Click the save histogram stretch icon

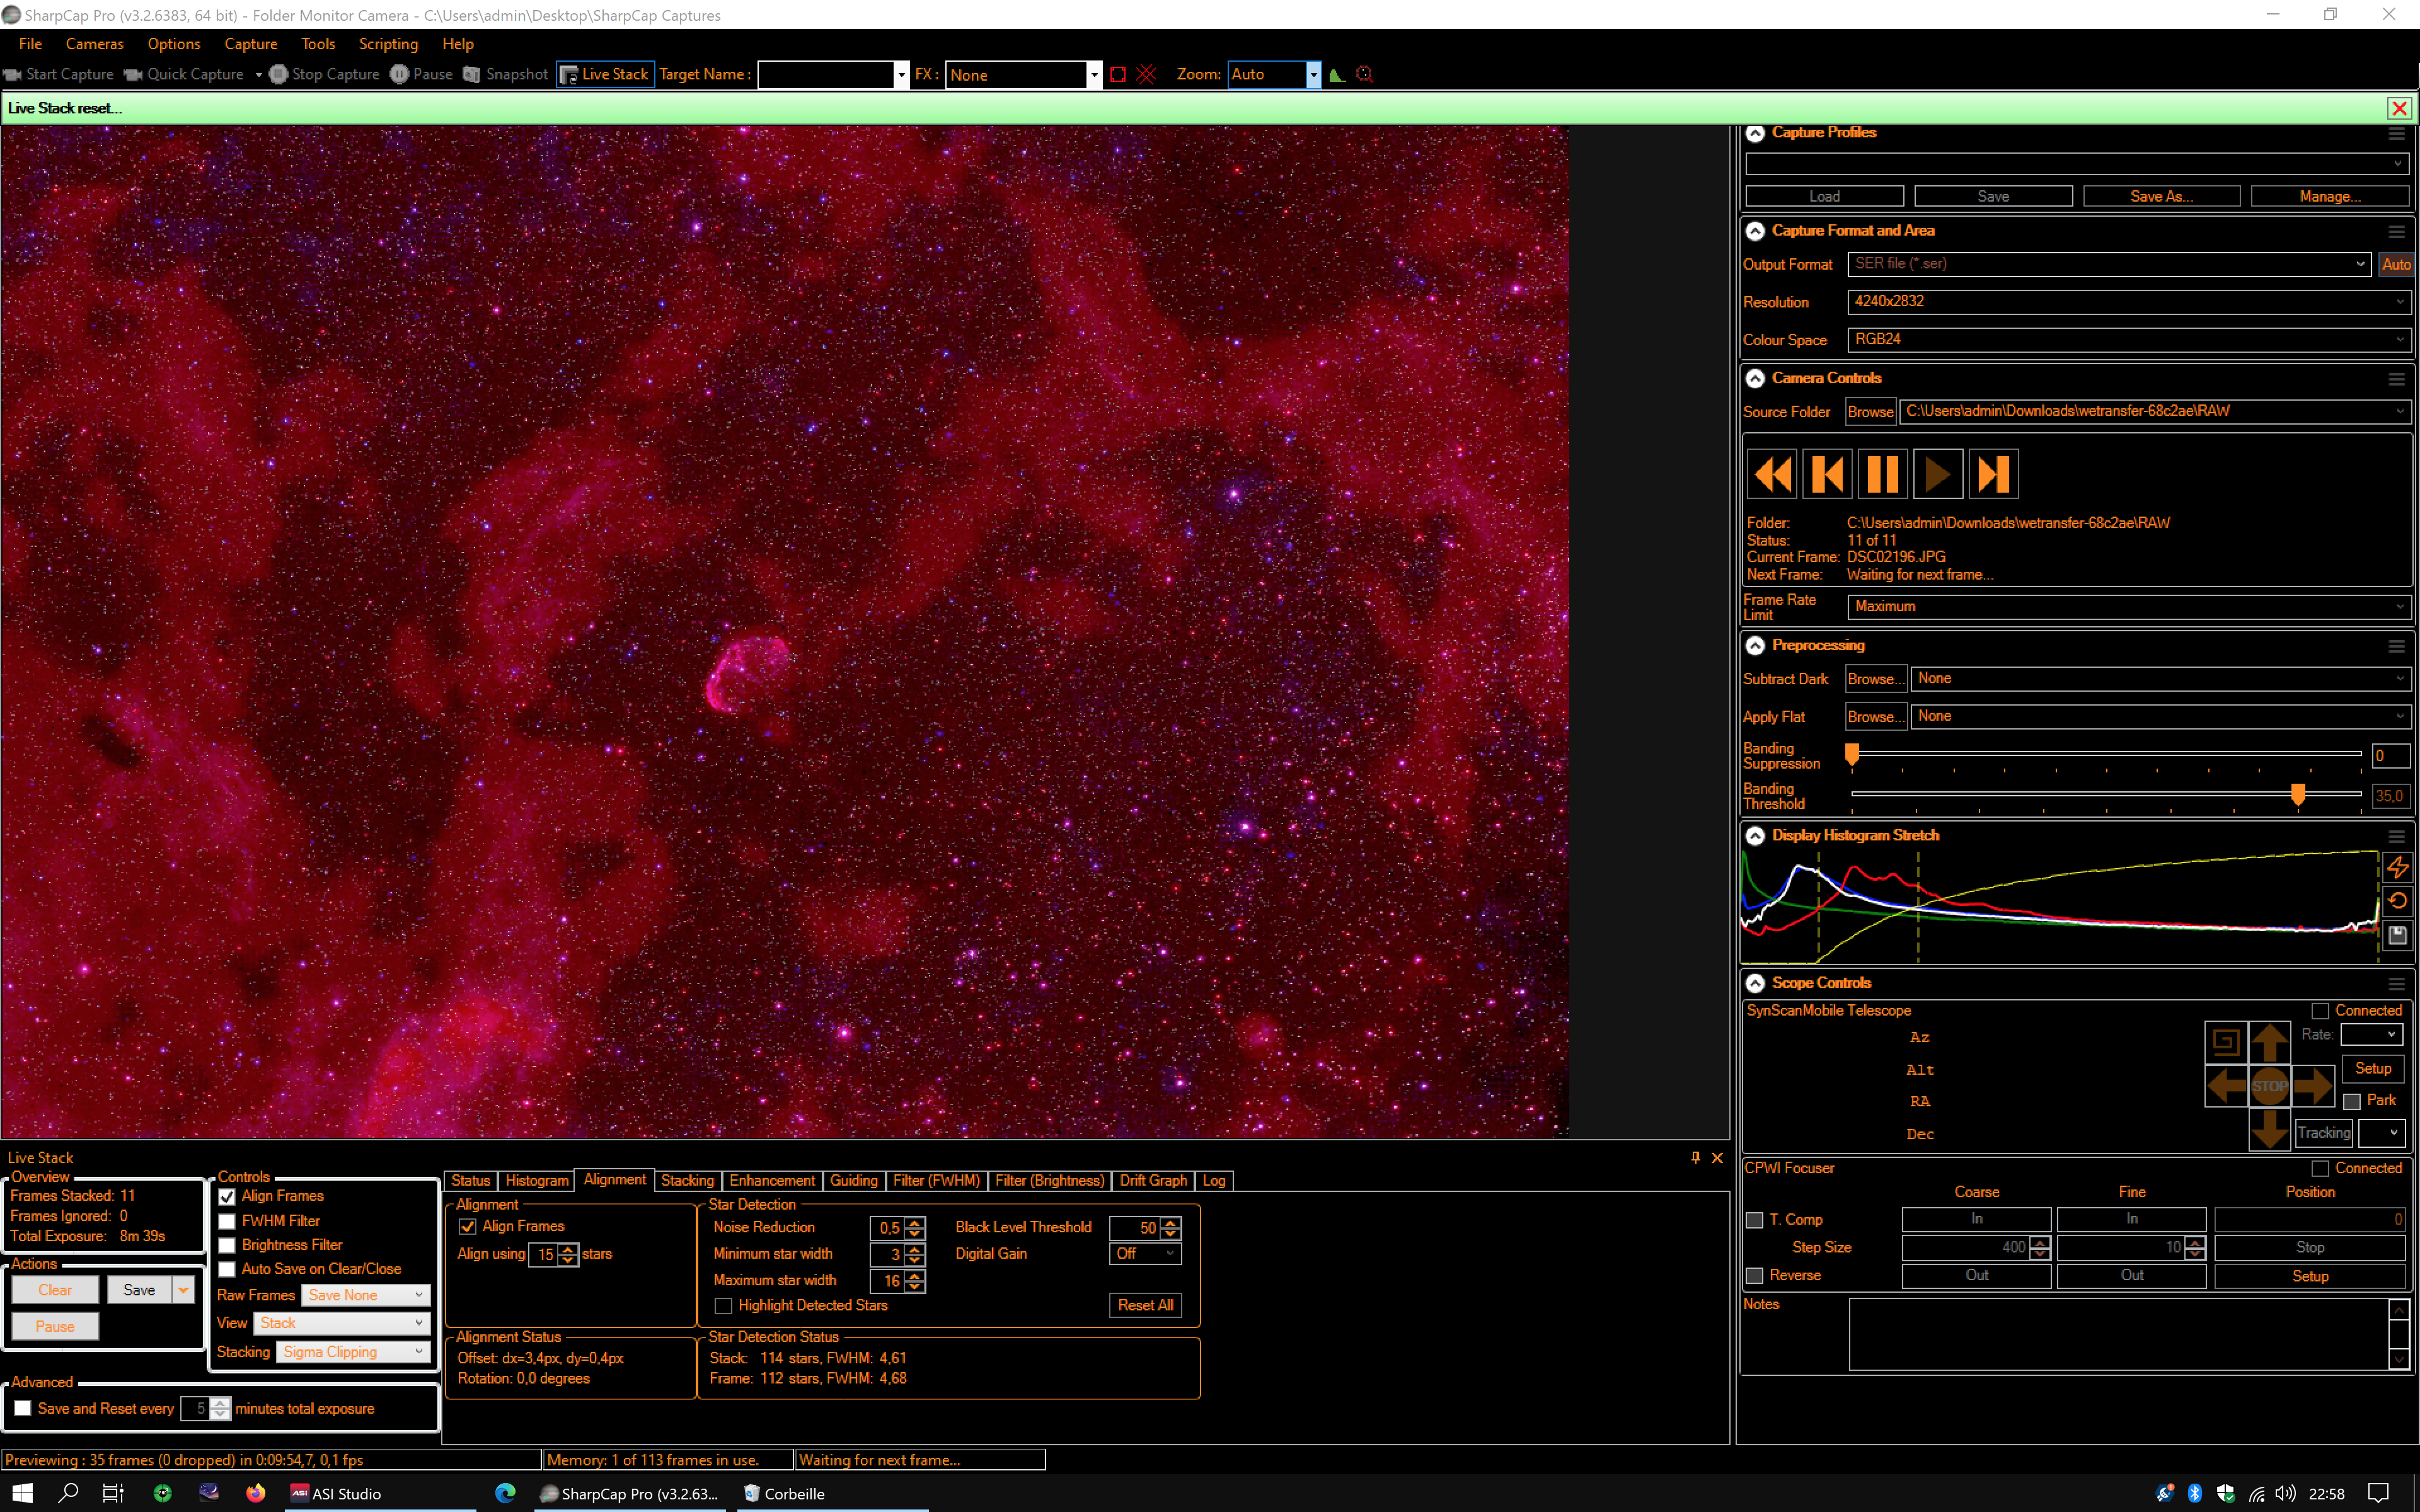pos(2397,935)
